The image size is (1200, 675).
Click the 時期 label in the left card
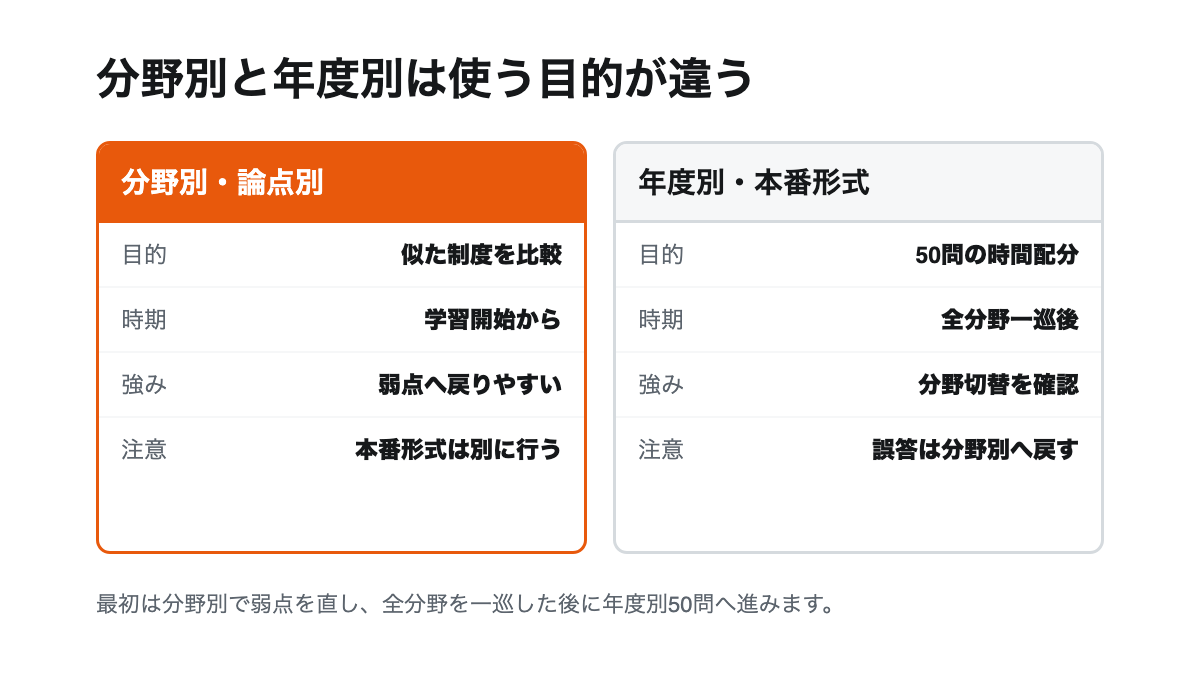pos(144,320)
